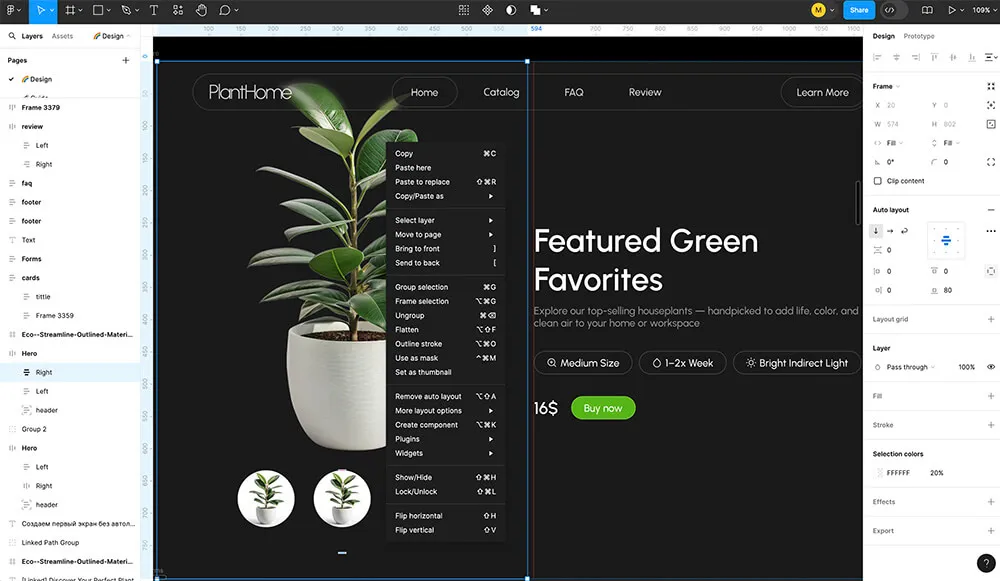
Task: Add a new page with plus
Action: point(126,60)
